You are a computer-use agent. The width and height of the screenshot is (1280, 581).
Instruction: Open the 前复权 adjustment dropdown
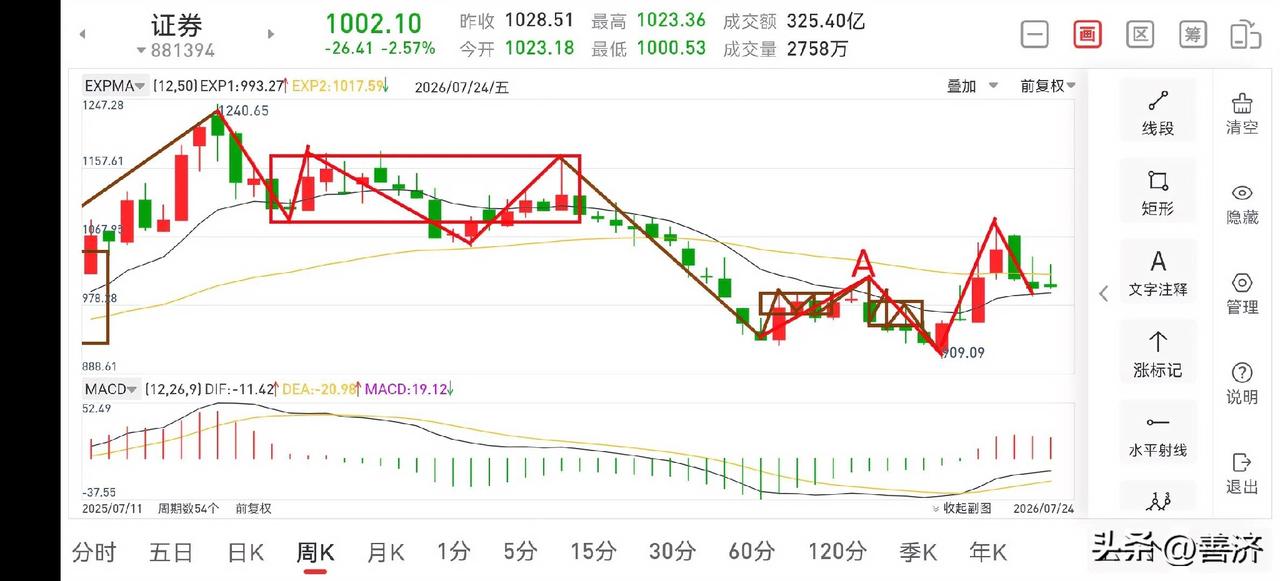[1048, 86]
